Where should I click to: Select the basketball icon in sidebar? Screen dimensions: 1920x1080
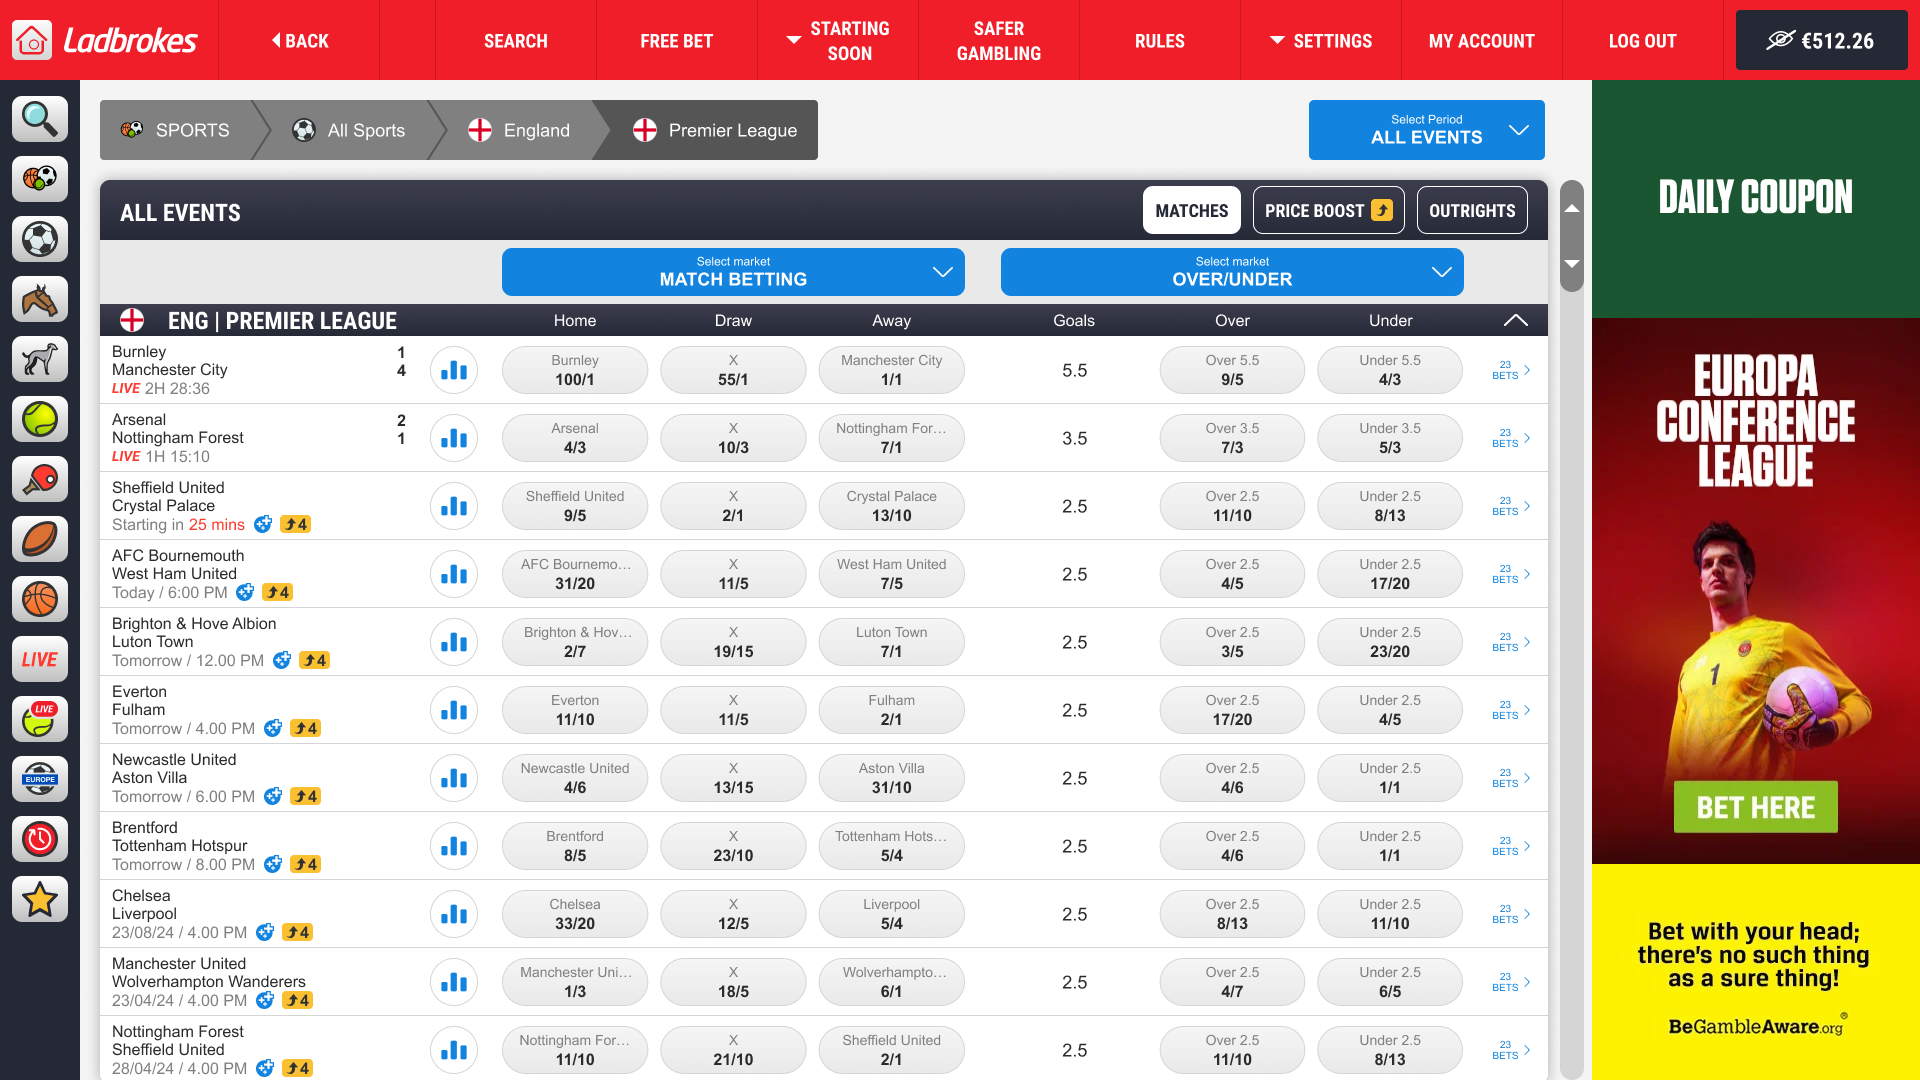click(x=40, y=599)
